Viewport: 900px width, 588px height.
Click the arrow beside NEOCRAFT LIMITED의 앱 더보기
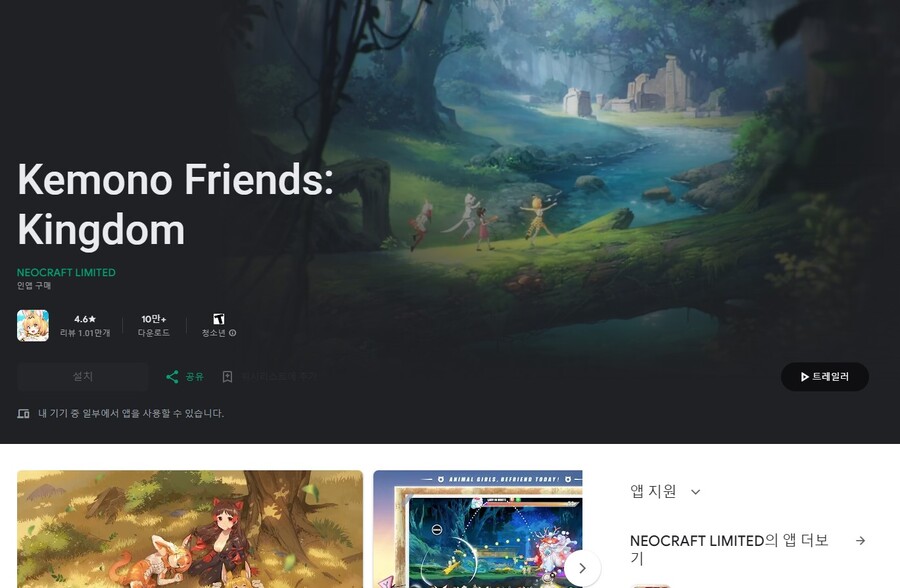point(860,540)
